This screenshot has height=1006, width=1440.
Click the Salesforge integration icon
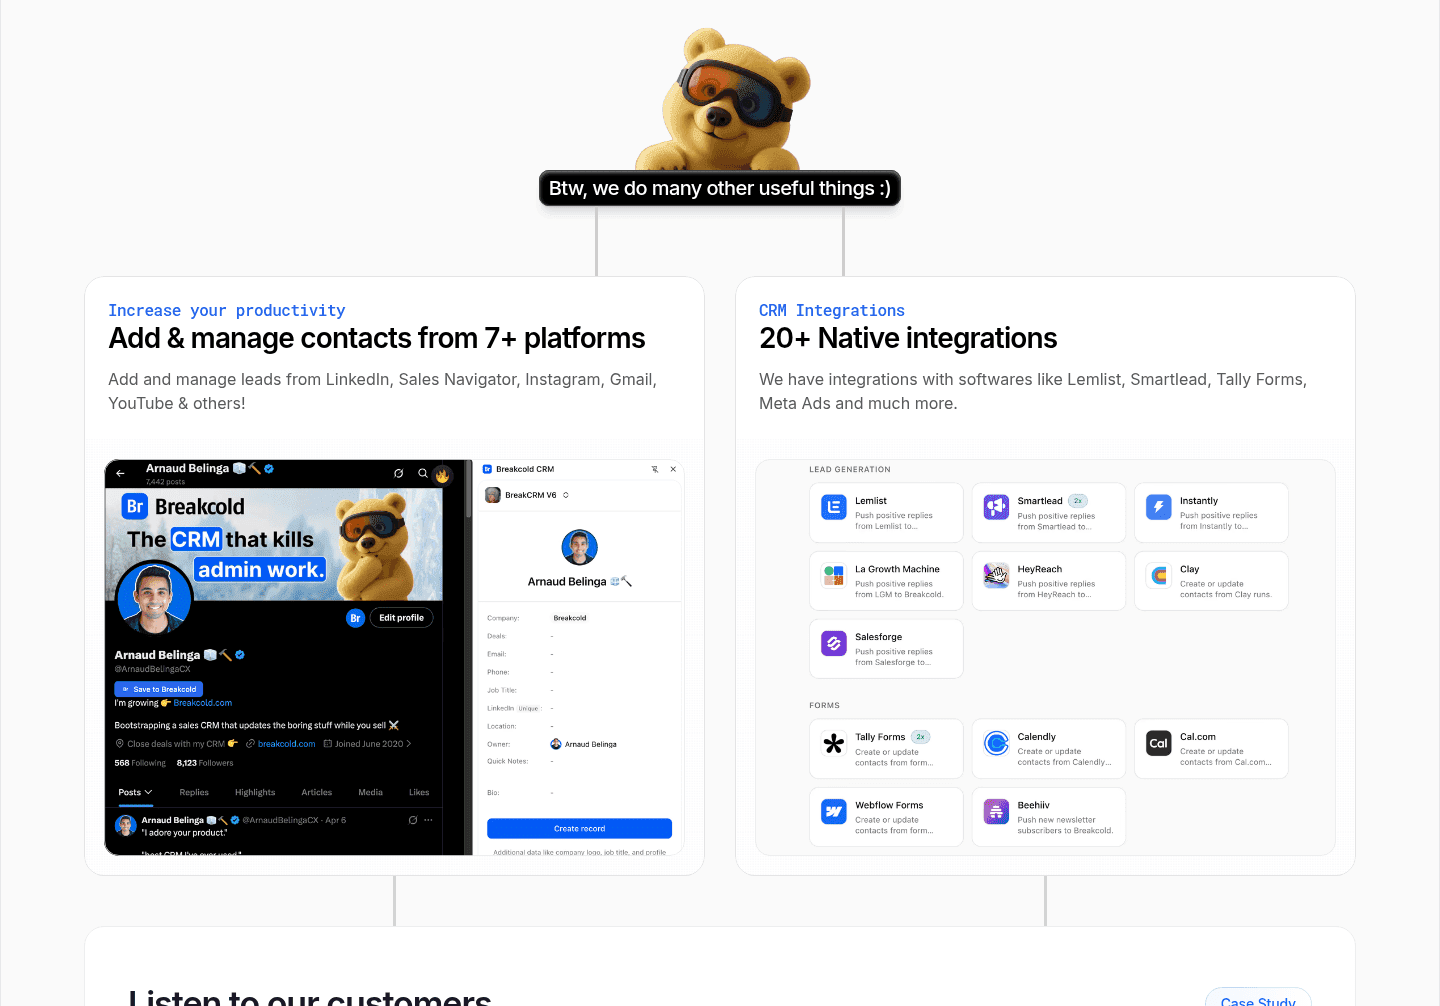[834, 643]
